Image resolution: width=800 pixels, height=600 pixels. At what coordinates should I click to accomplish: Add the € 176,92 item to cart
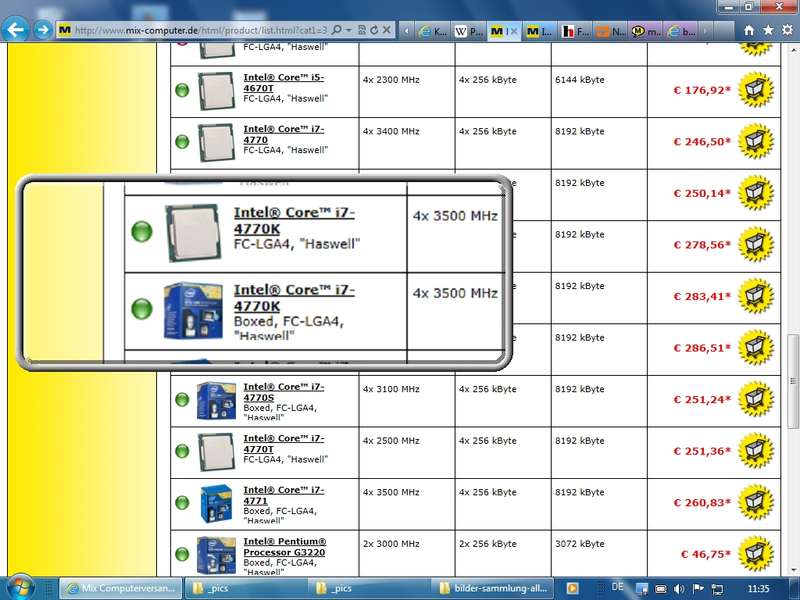click(756, 90)
